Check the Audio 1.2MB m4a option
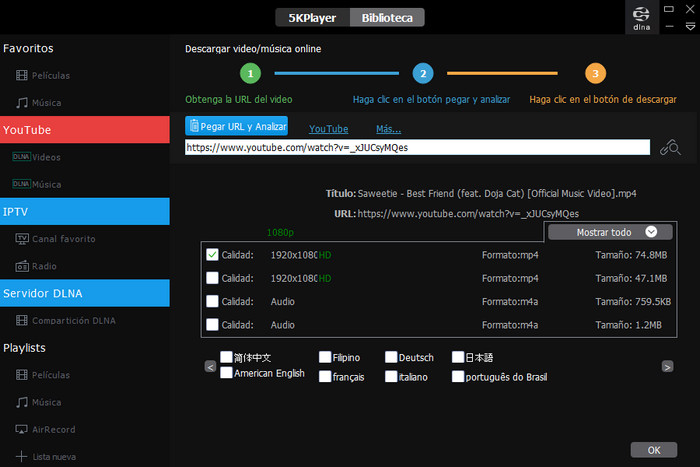Viewport: 700px width, 467px height. (x=212, y=325)
